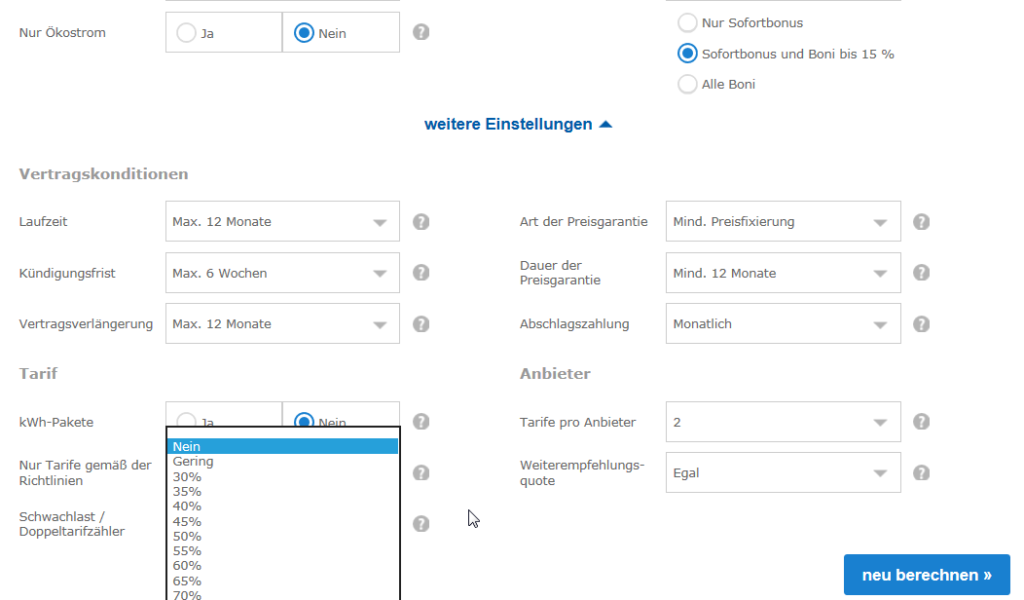Click help icon for Art der Preisgarantie
The height and width of the screenshot is (600, 1024).
(x=921, y=222)
